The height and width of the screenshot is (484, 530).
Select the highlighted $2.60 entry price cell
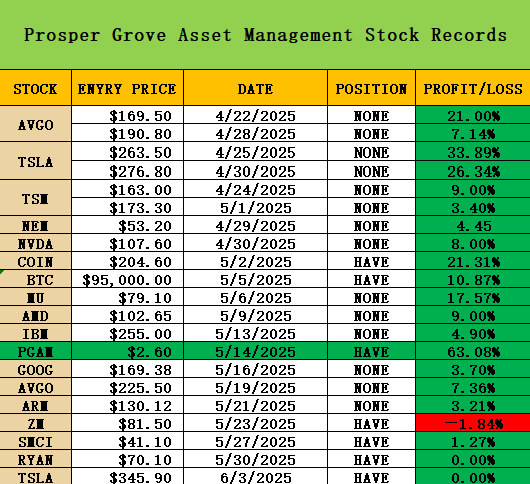tap(127, 351)
